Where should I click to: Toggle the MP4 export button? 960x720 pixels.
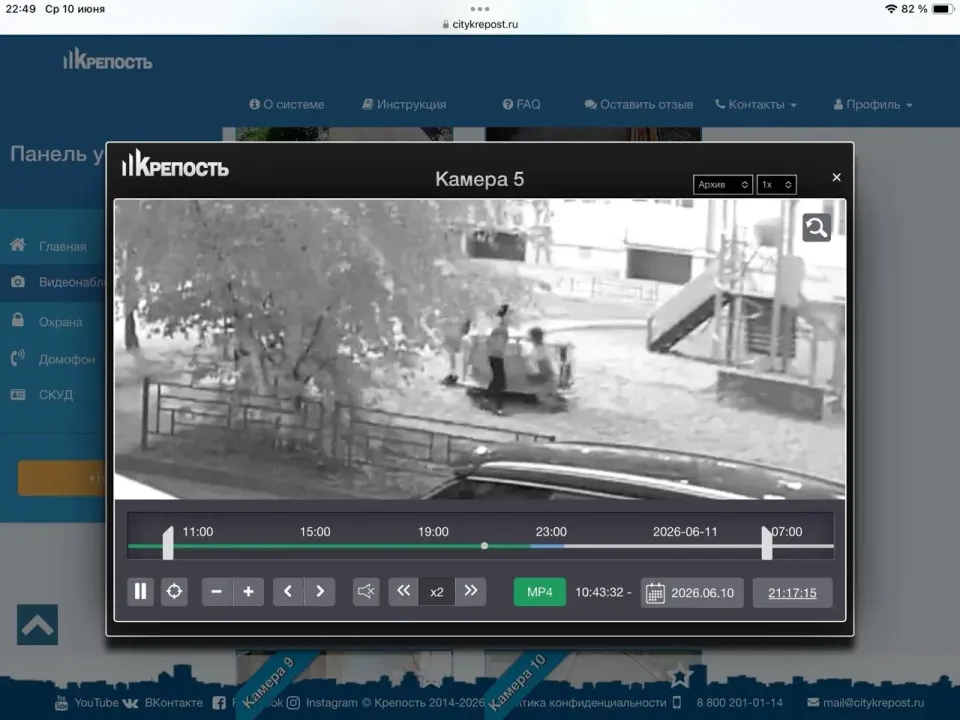(539, 592)
